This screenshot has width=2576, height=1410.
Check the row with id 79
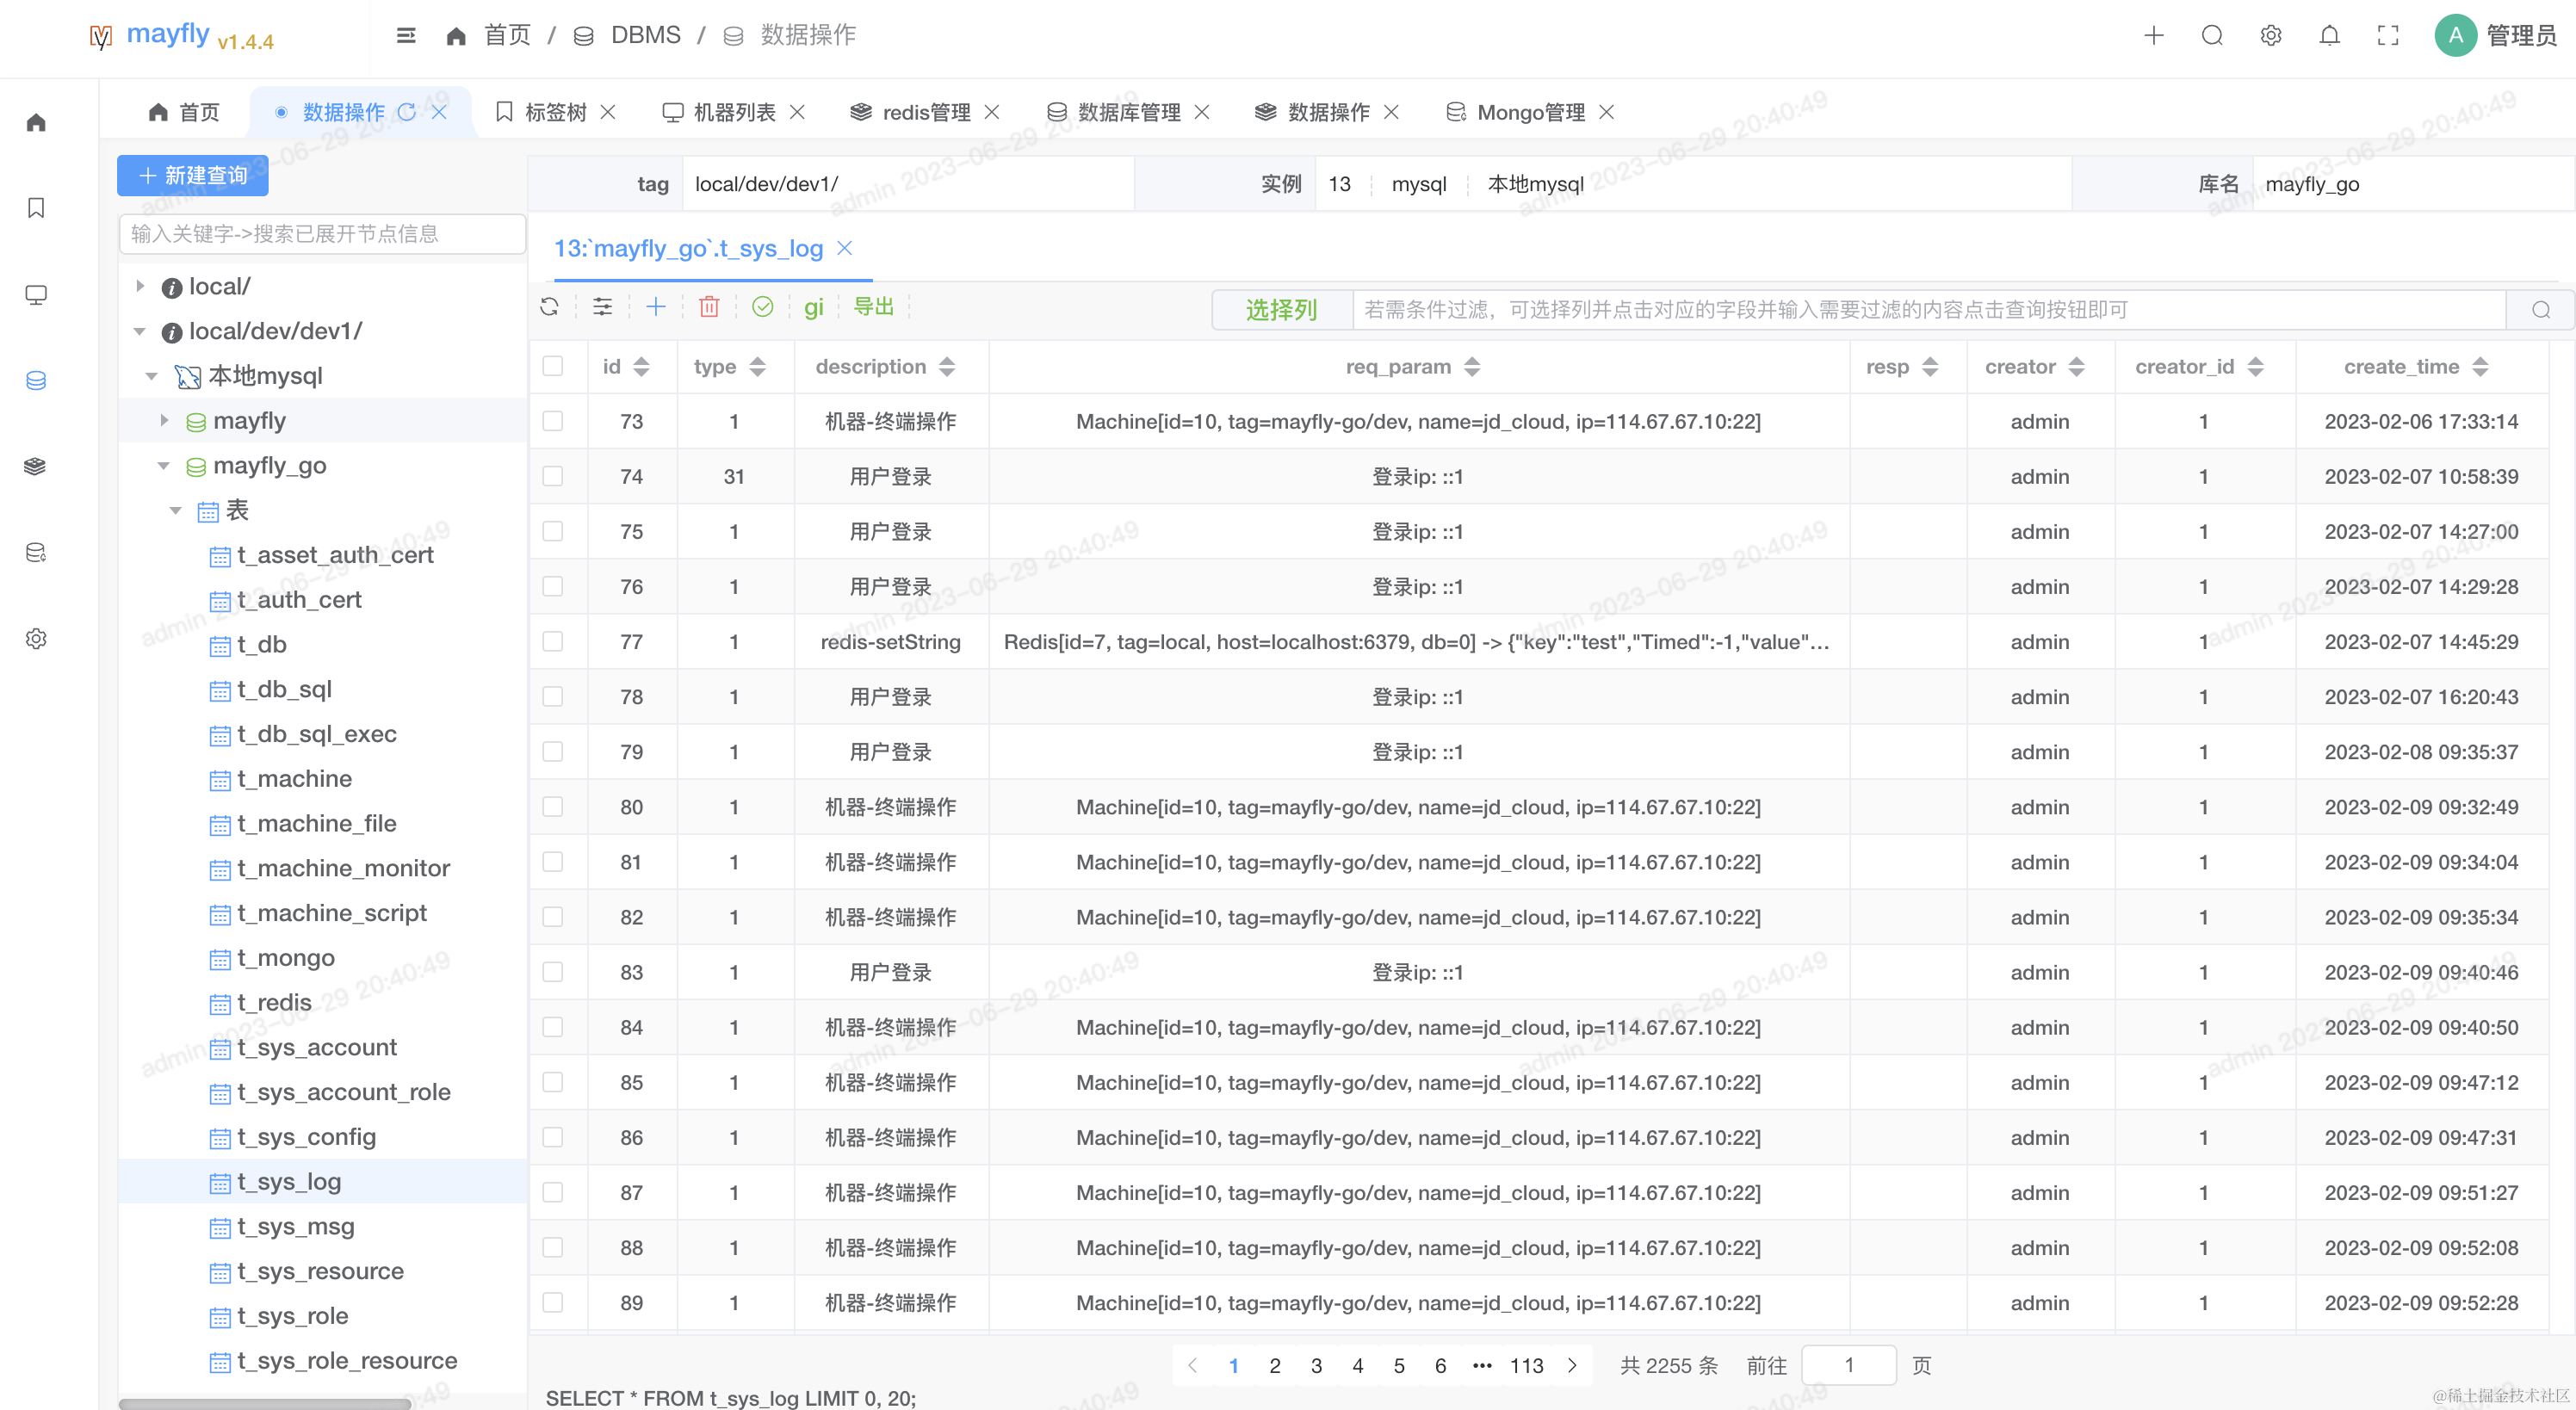click(x=552, y=751)
